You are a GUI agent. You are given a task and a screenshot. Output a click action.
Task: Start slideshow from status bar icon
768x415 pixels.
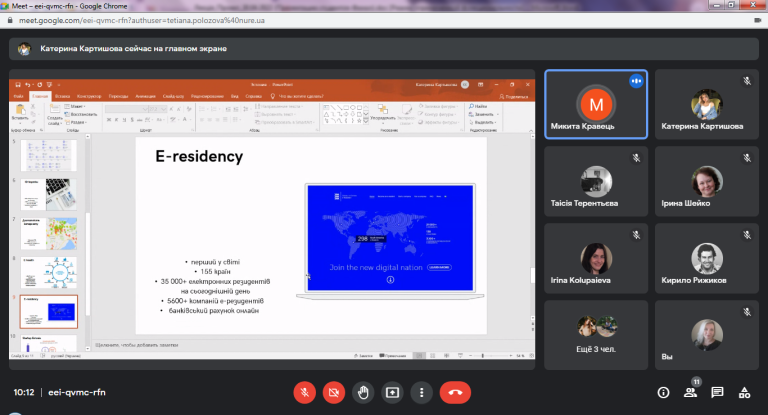pyautogui.click(x=460, y=356)
